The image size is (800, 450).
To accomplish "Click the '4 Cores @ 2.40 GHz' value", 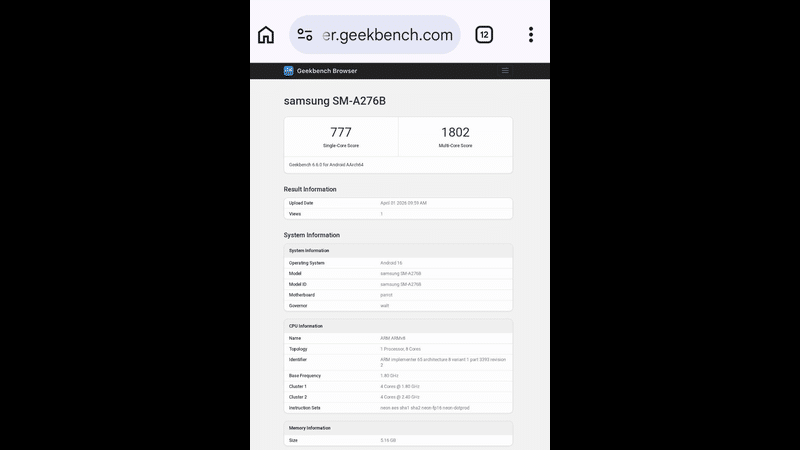I will 399,397.
